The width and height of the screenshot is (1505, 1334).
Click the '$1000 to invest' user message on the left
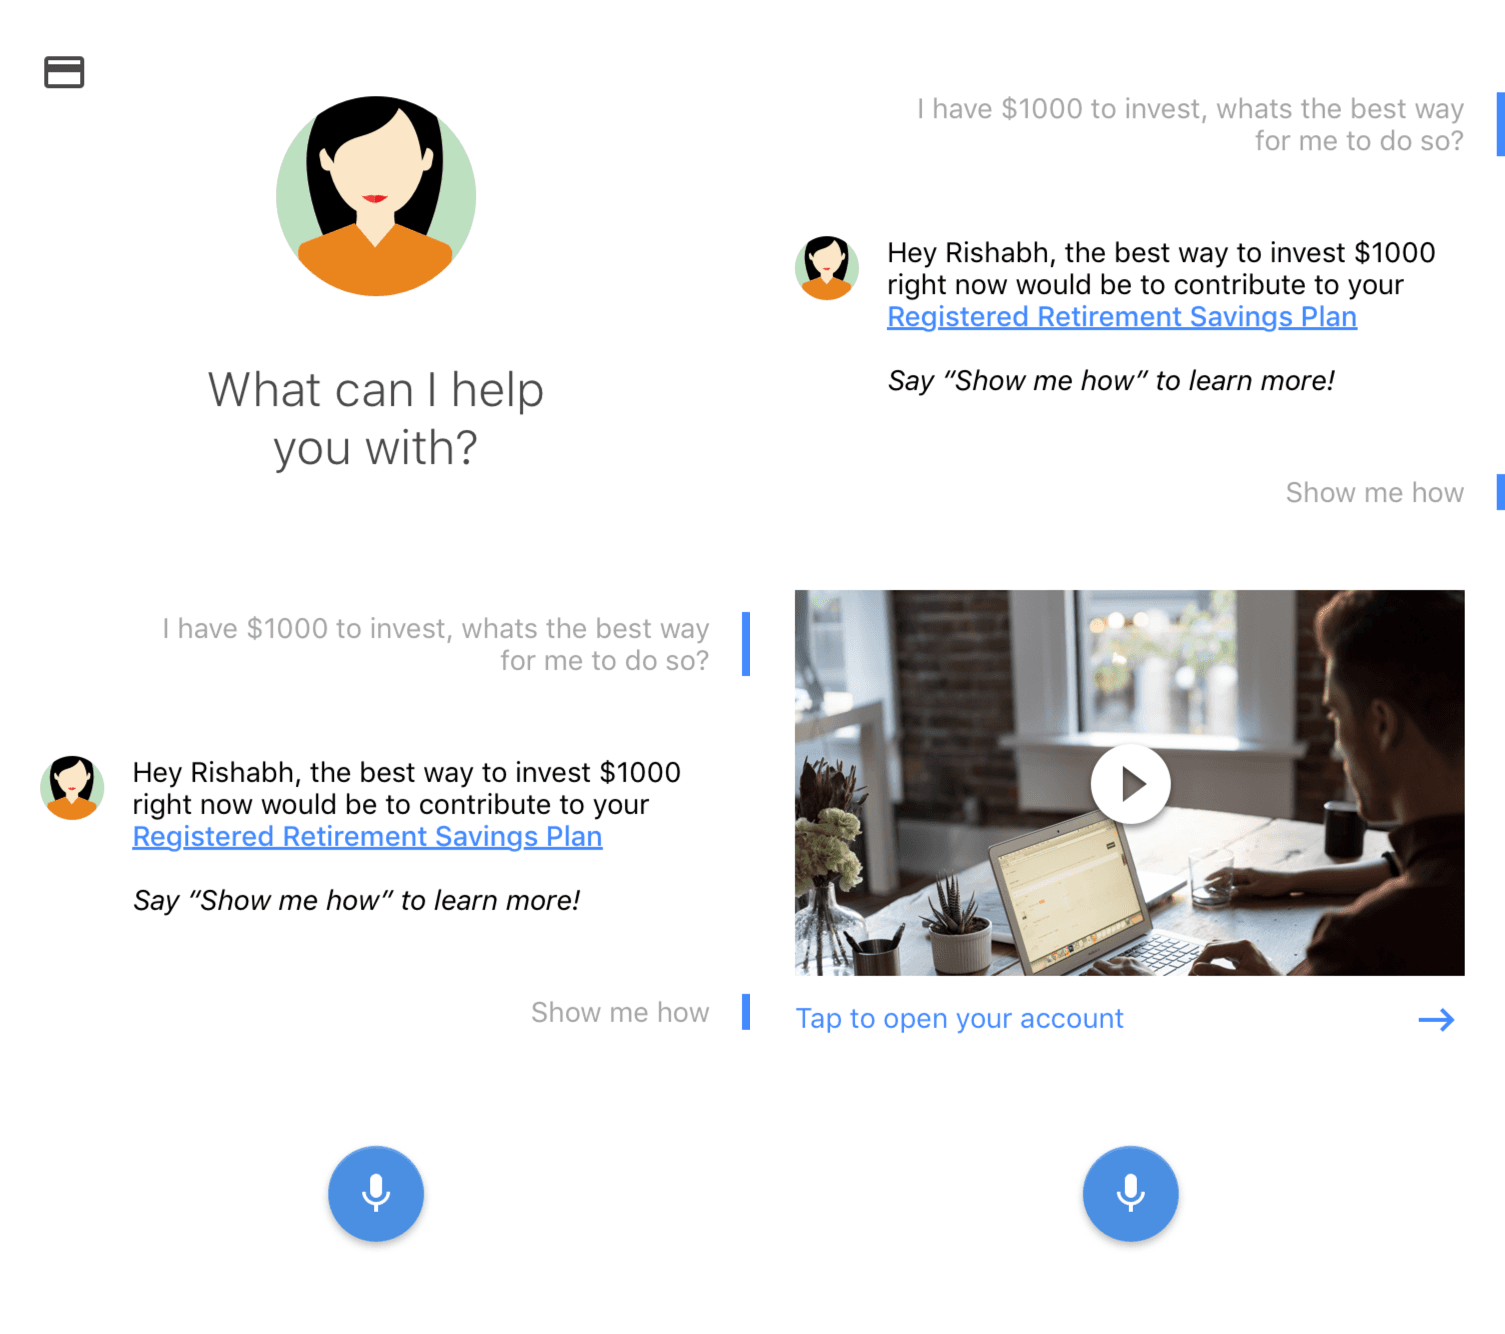pos(436,644)
